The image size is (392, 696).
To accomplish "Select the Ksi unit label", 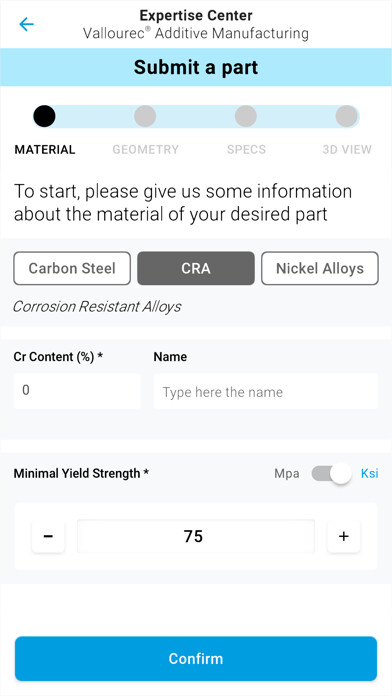I will pyautogui.click(x=369, y=474).
